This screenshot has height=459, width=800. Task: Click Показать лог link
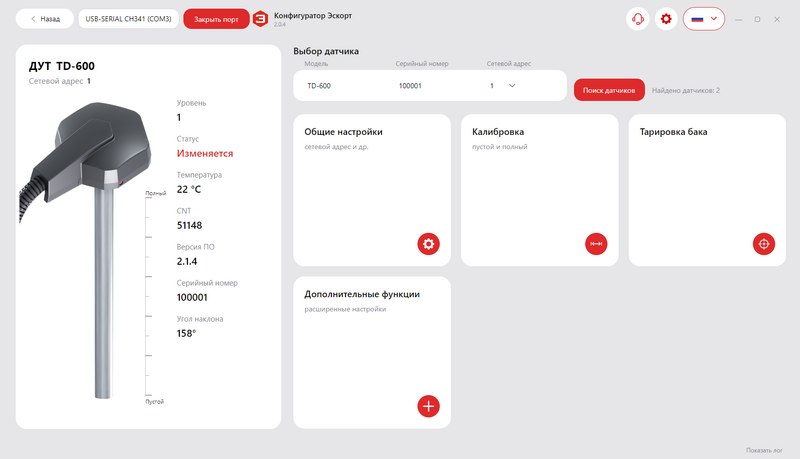[x=764, y=450]
